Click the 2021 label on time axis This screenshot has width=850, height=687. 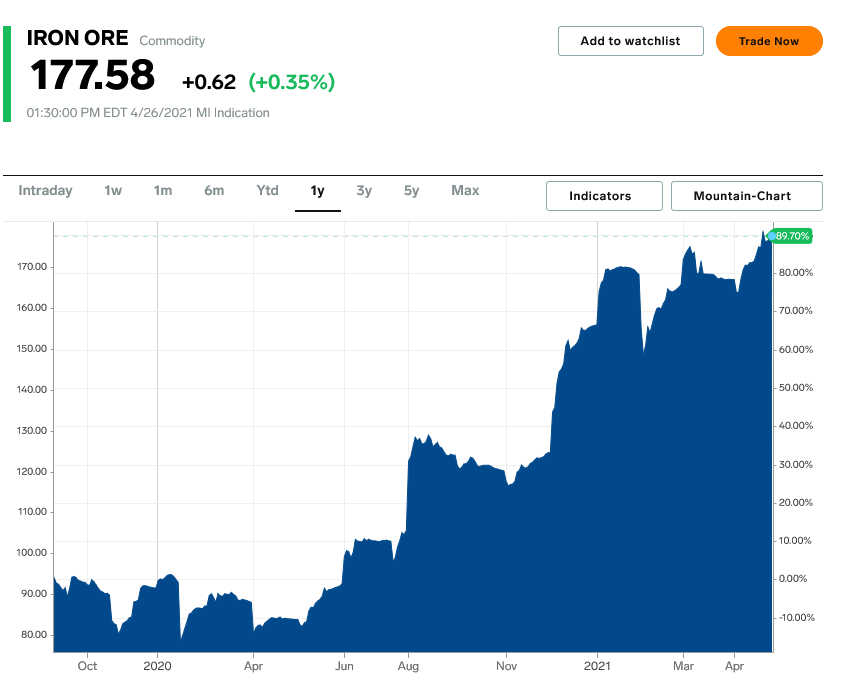[597, 665]
